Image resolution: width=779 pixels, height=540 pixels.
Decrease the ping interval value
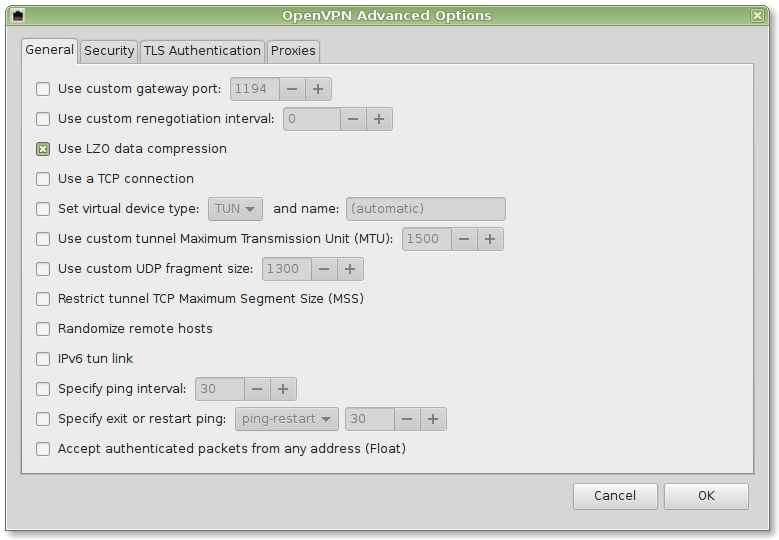coord(257,389)
